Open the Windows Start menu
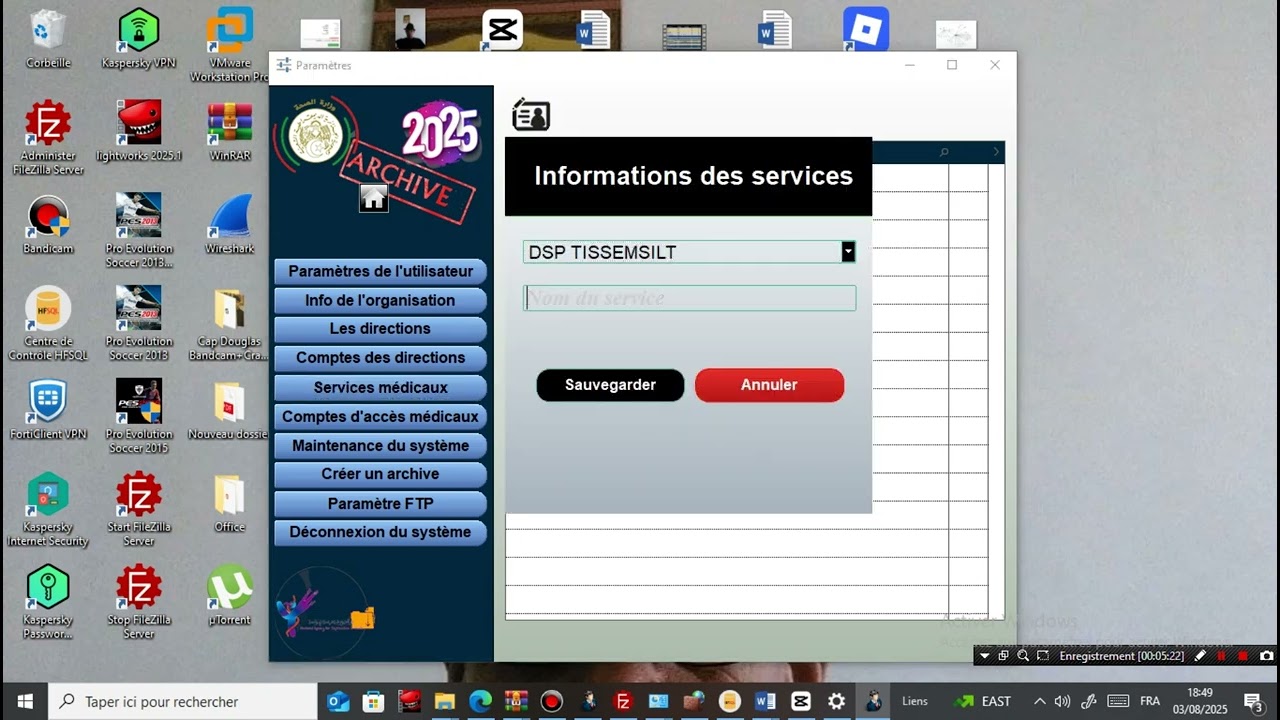 [24, 701]
